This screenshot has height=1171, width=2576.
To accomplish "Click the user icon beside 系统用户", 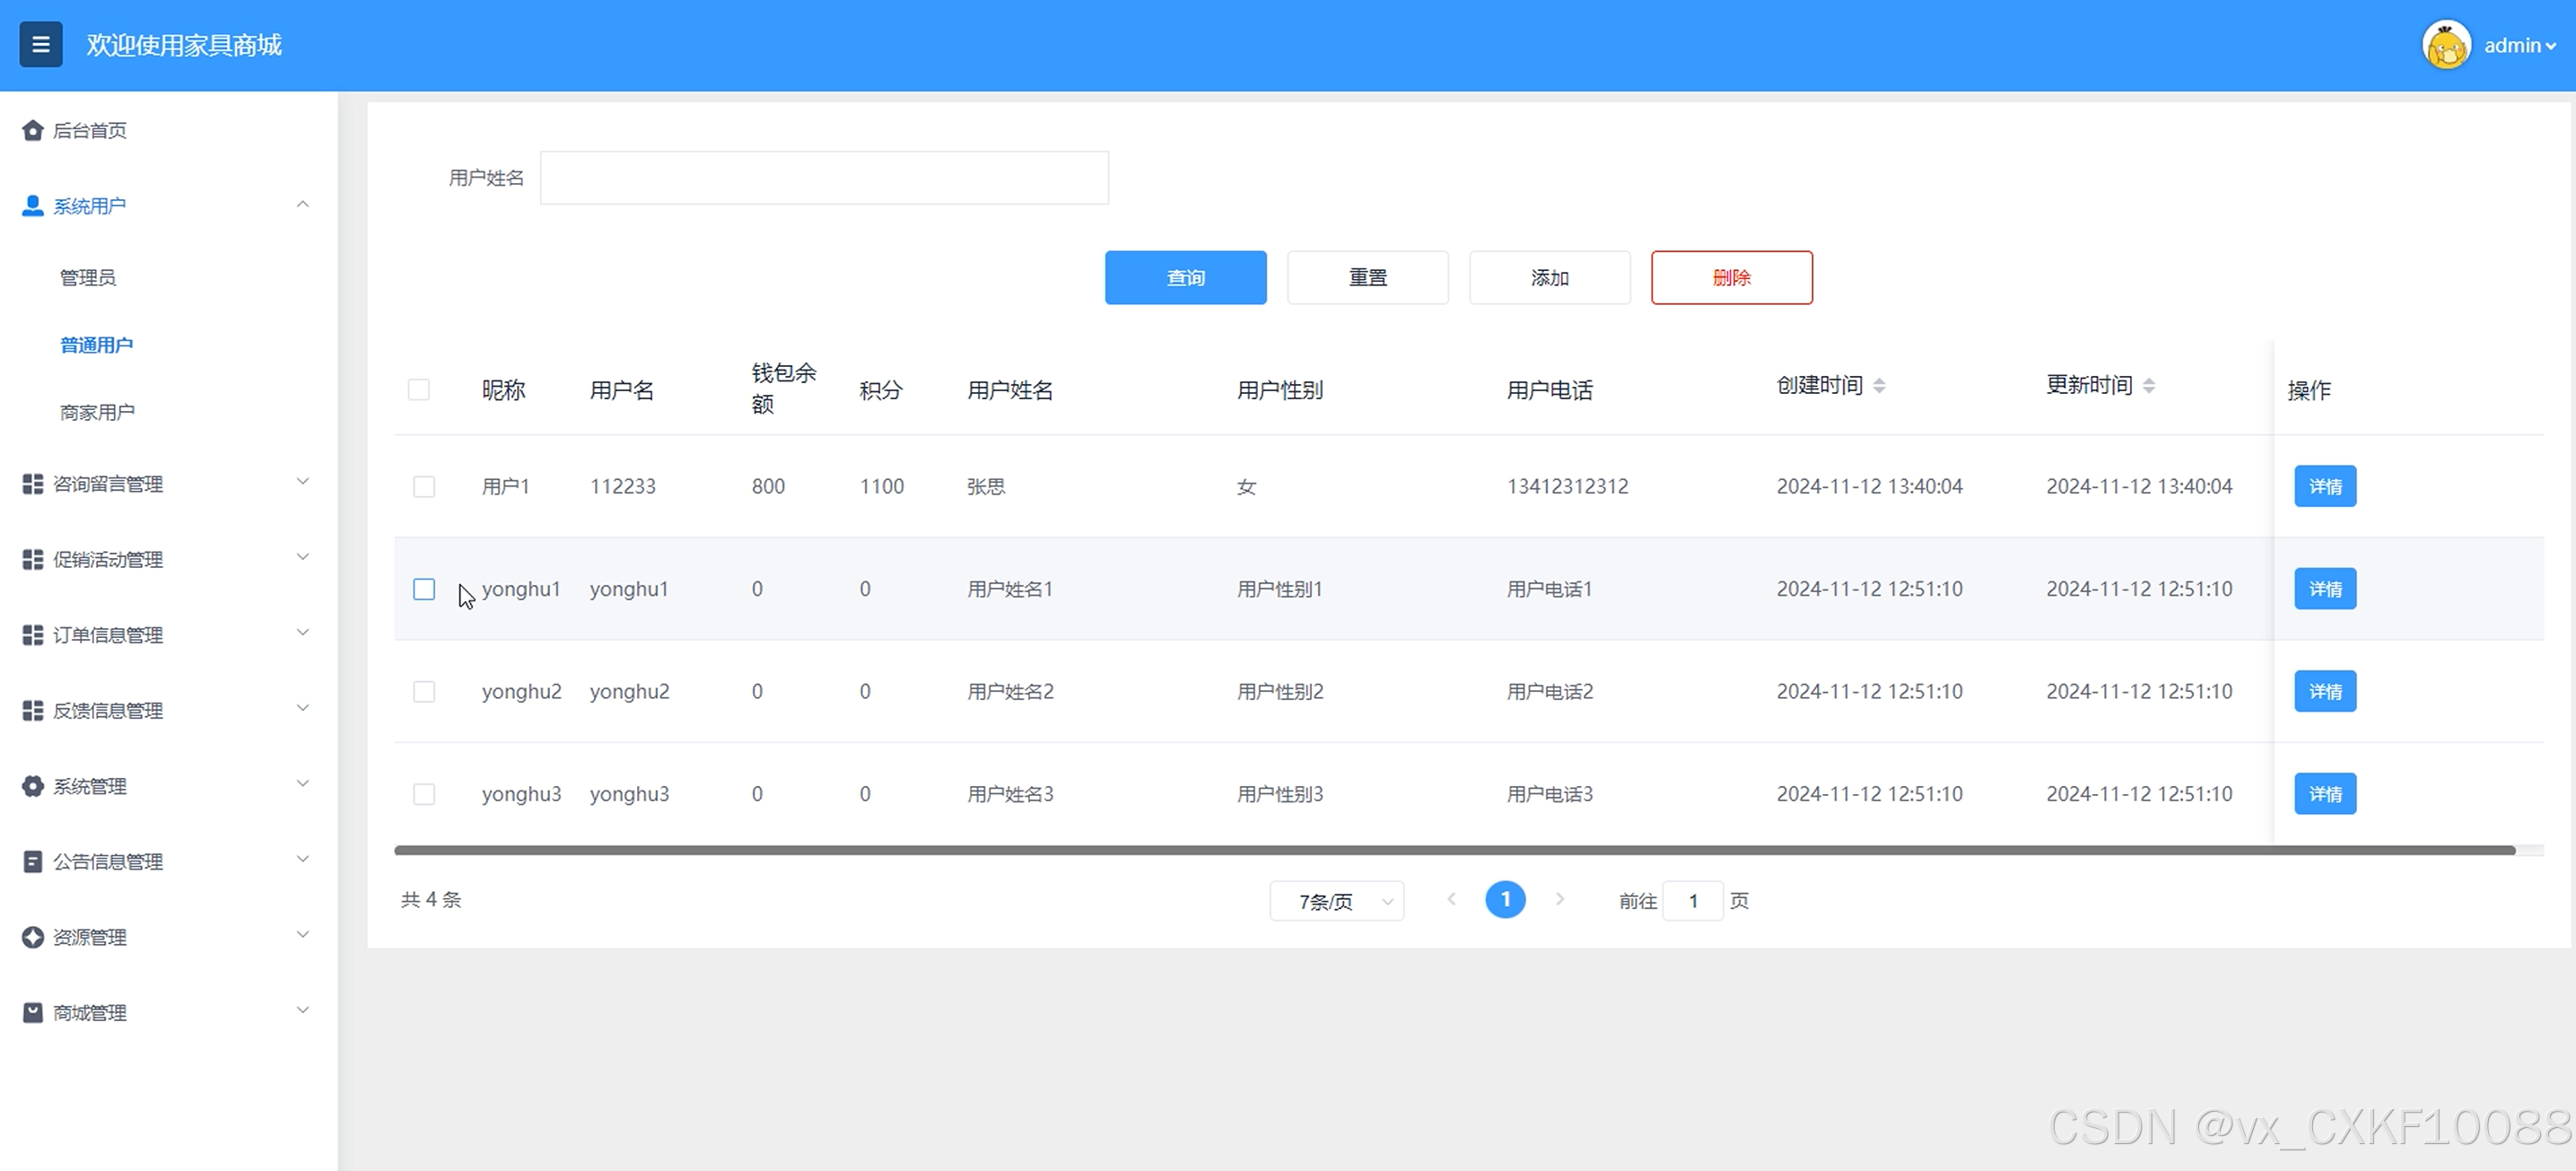I will pyautogui.click(x=33, y=206).
